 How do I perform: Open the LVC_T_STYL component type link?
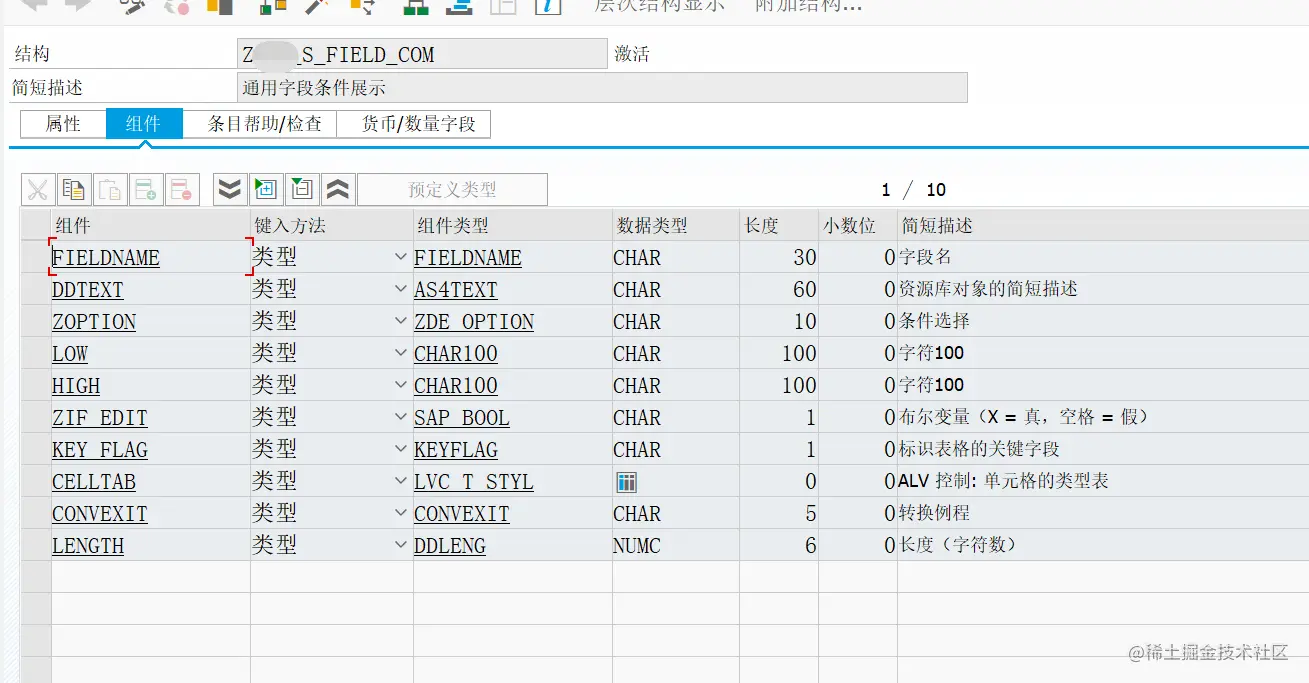click(474, 482)
